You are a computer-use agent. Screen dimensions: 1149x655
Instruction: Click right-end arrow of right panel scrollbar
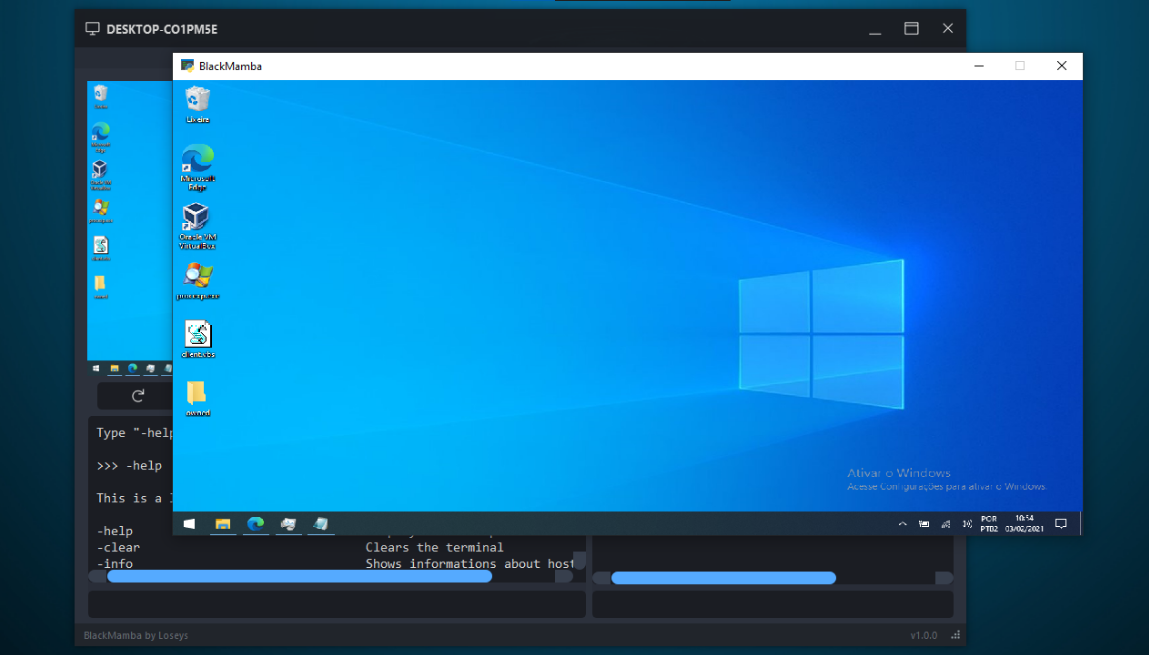coord(945,578)
